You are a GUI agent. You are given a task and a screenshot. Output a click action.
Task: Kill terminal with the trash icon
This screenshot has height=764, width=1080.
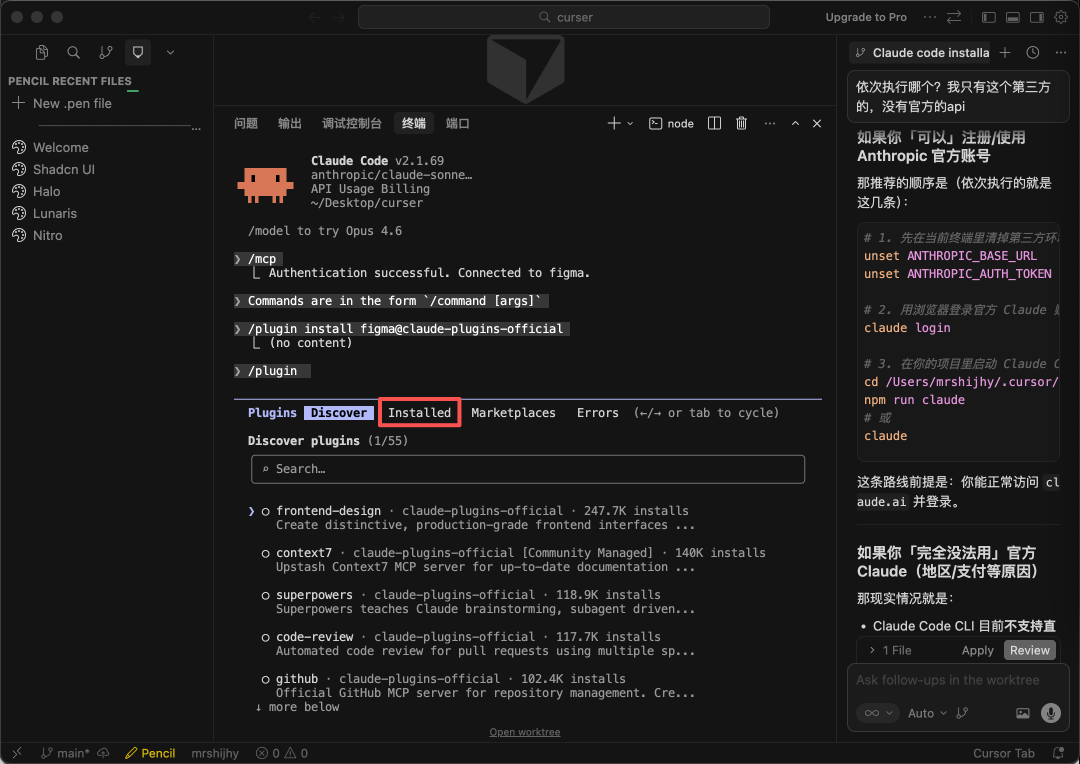pos(741,123)
